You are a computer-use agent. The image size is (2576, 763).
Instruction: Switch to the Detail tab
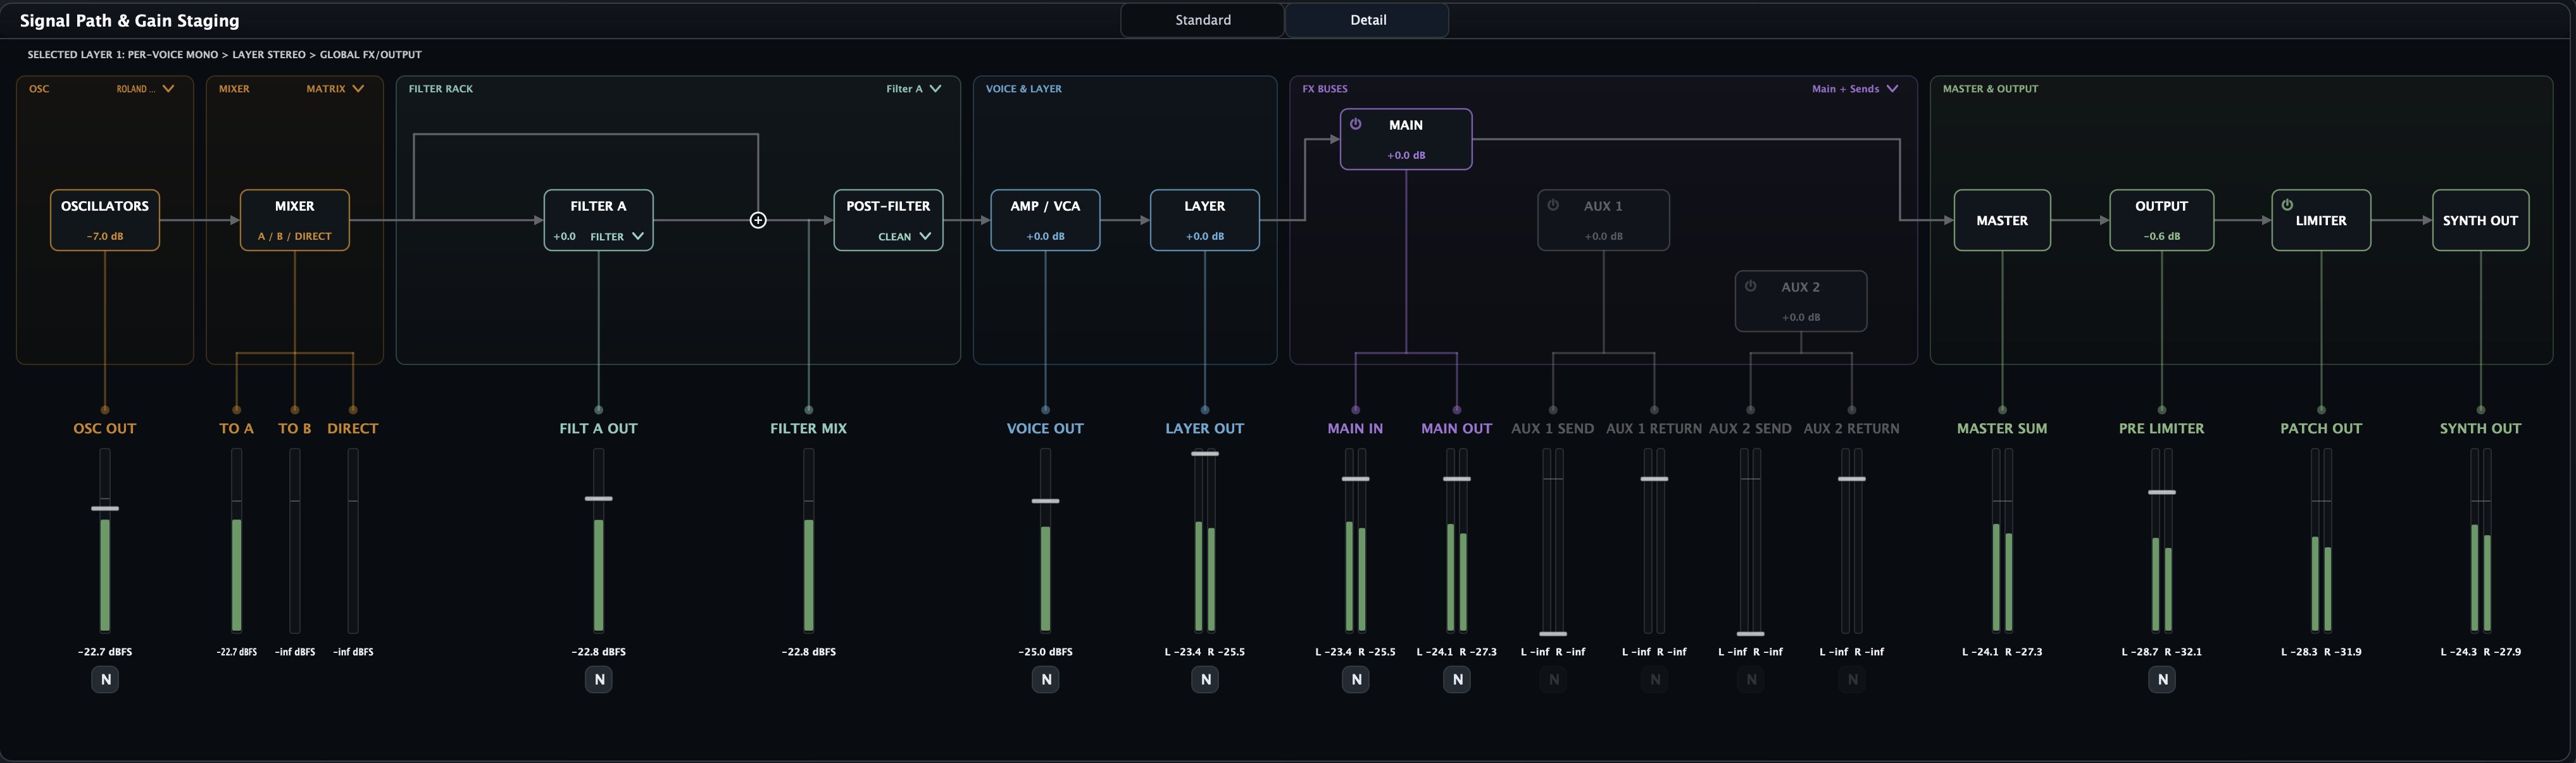click(x=1367, y=20)
